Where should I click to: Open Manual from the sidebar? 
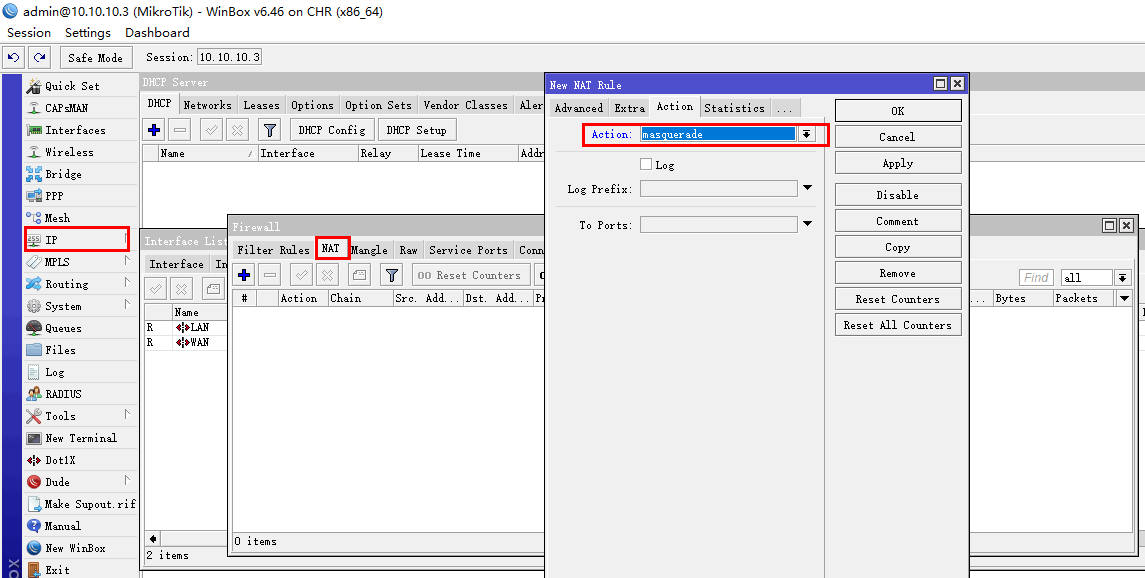(x=63, y=525)
